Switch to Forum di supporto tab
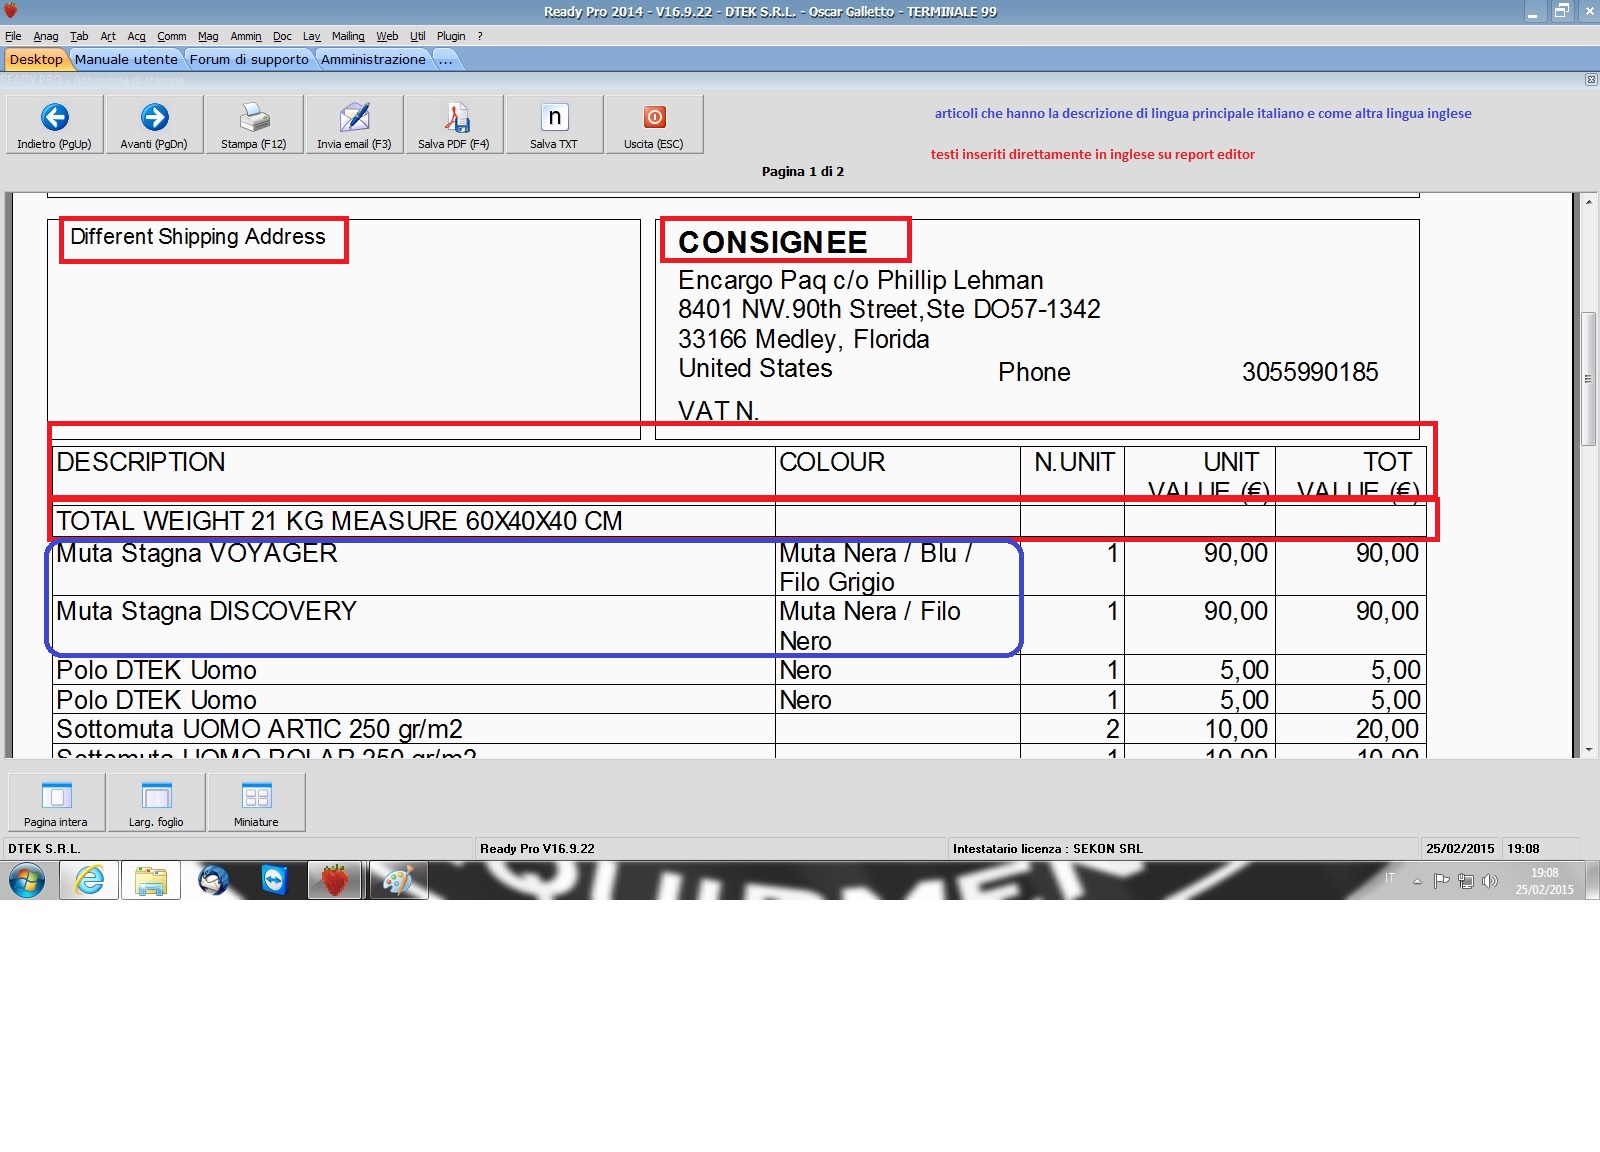The width and height of the screenshot is (1600, 1152). (249, 60)
